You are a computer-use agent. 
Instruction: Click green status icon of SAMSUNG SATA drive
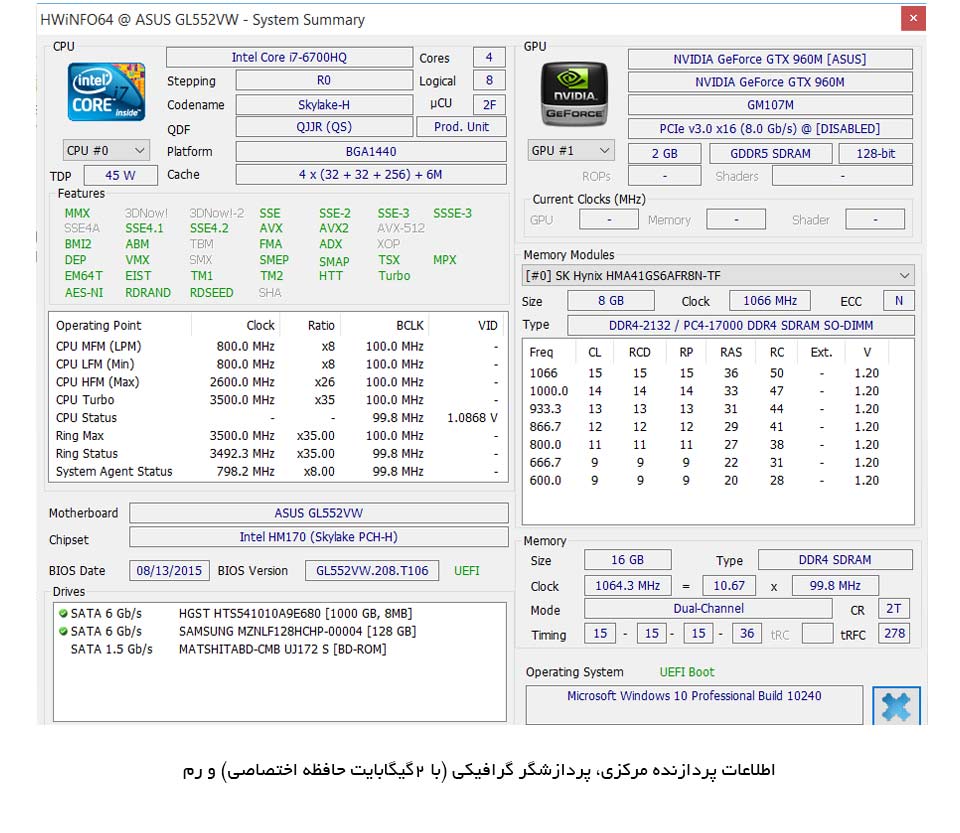63,631
